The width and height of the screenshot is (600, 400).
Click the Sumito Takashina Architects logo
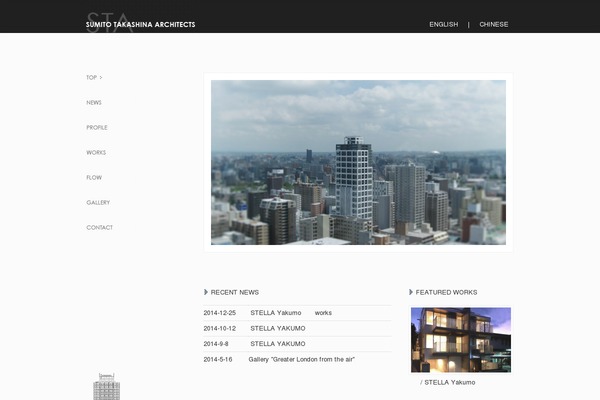pyautogui.click(x=140, y=23)
